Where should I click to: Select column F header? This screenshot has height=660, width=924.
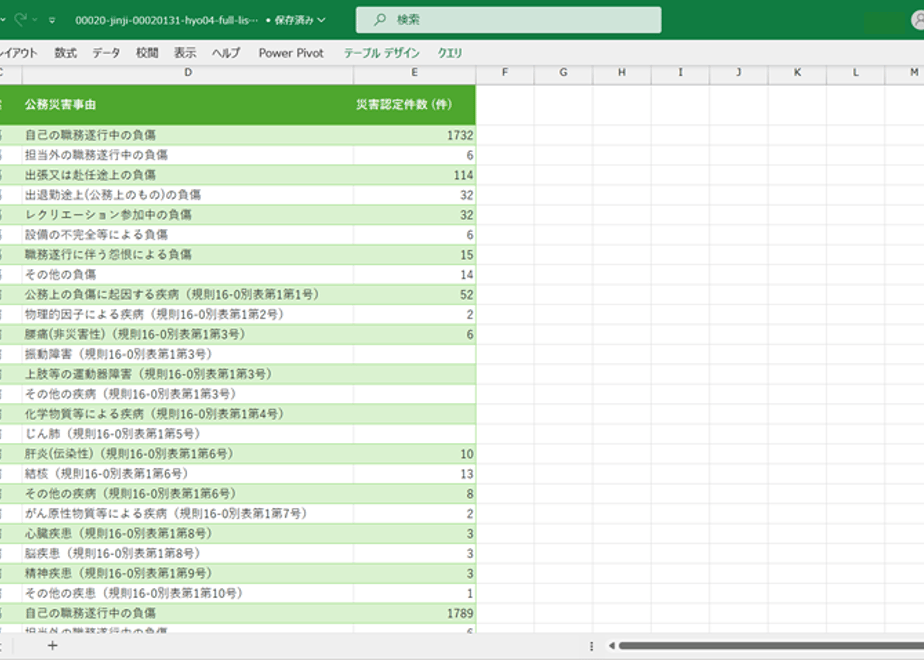[x=505, y=72]
